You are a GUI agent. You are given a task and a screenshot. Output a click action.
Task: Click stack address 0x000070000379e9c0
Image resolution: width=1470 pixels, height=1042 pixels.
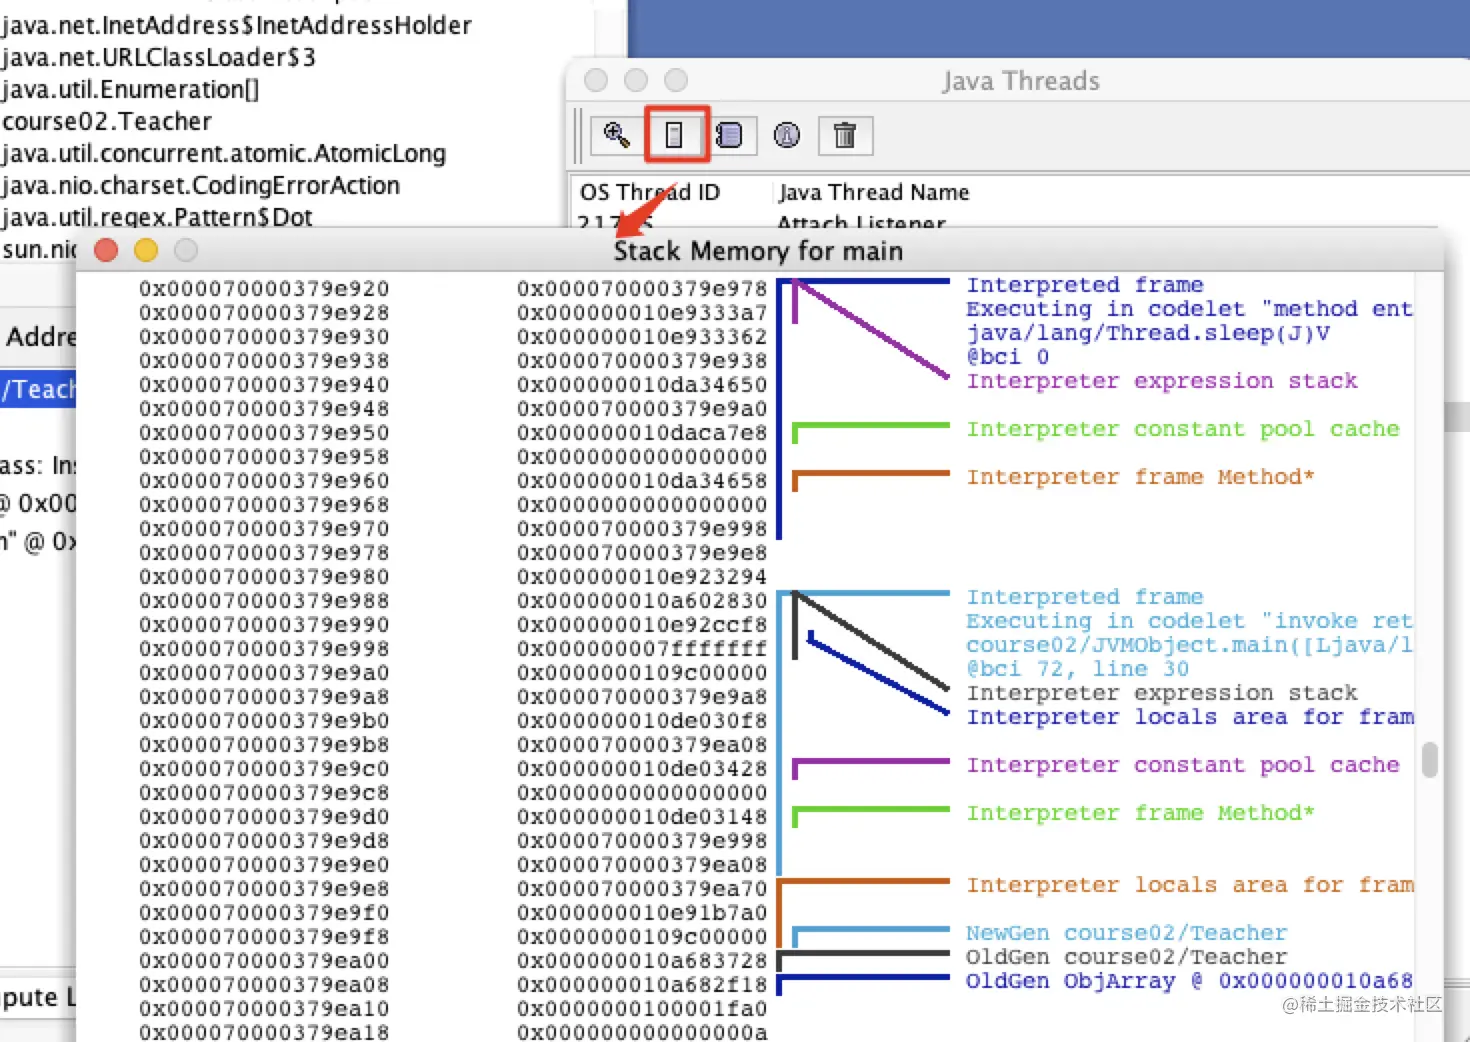[x=264, y=768]
